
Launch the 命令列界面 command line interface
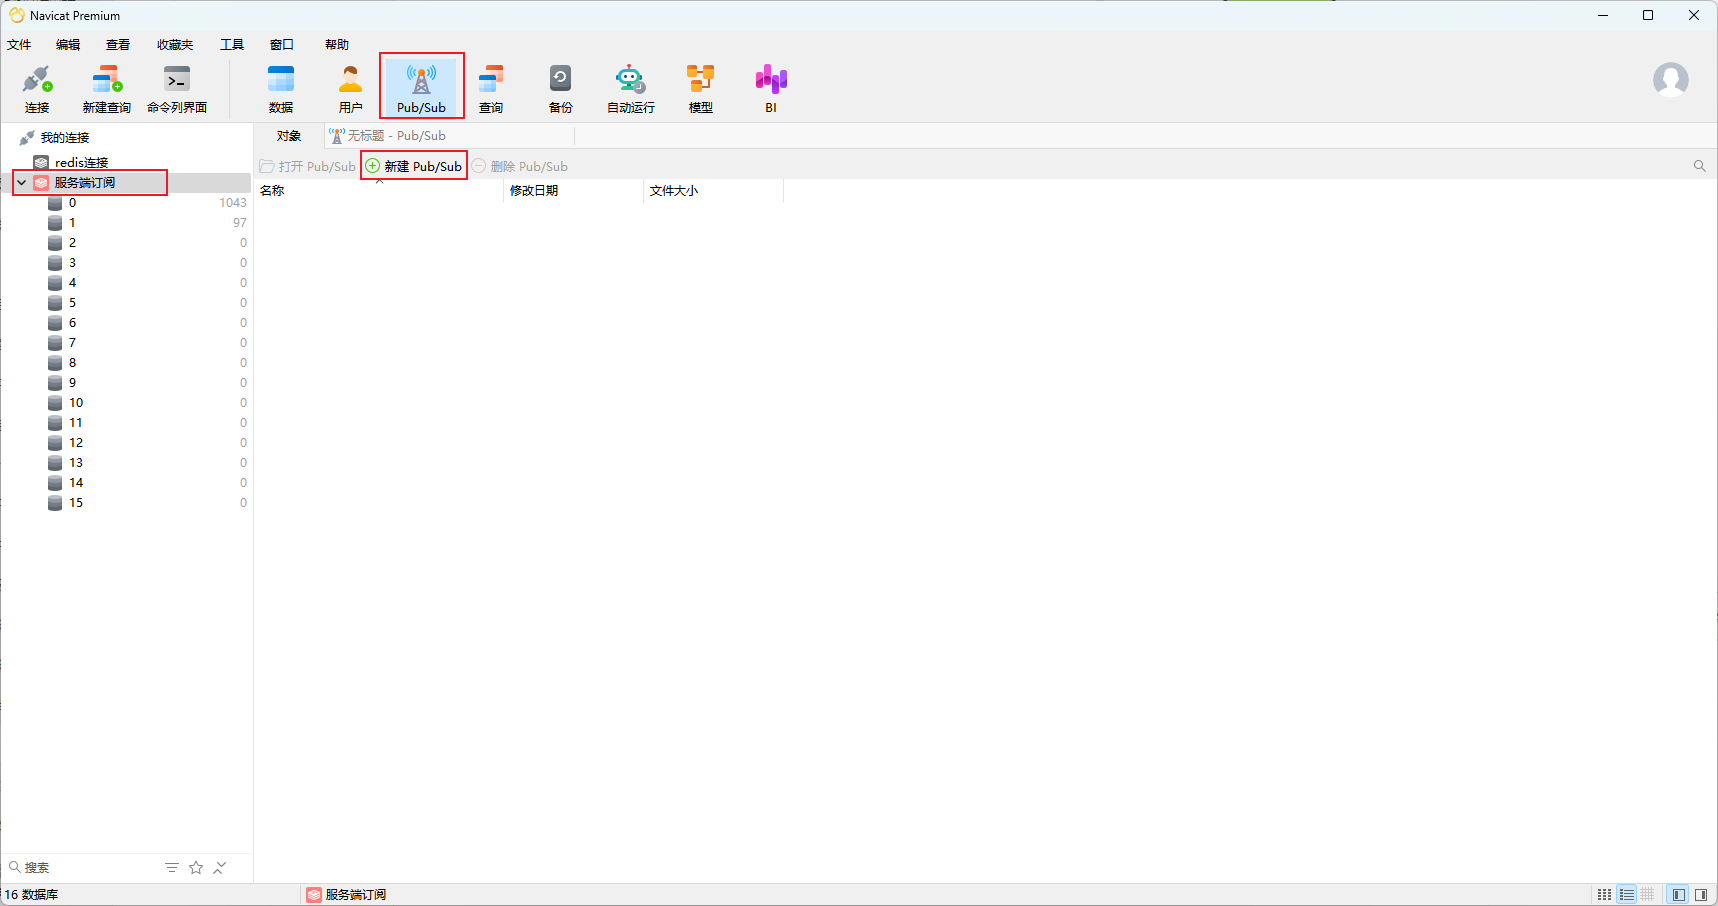177,89
